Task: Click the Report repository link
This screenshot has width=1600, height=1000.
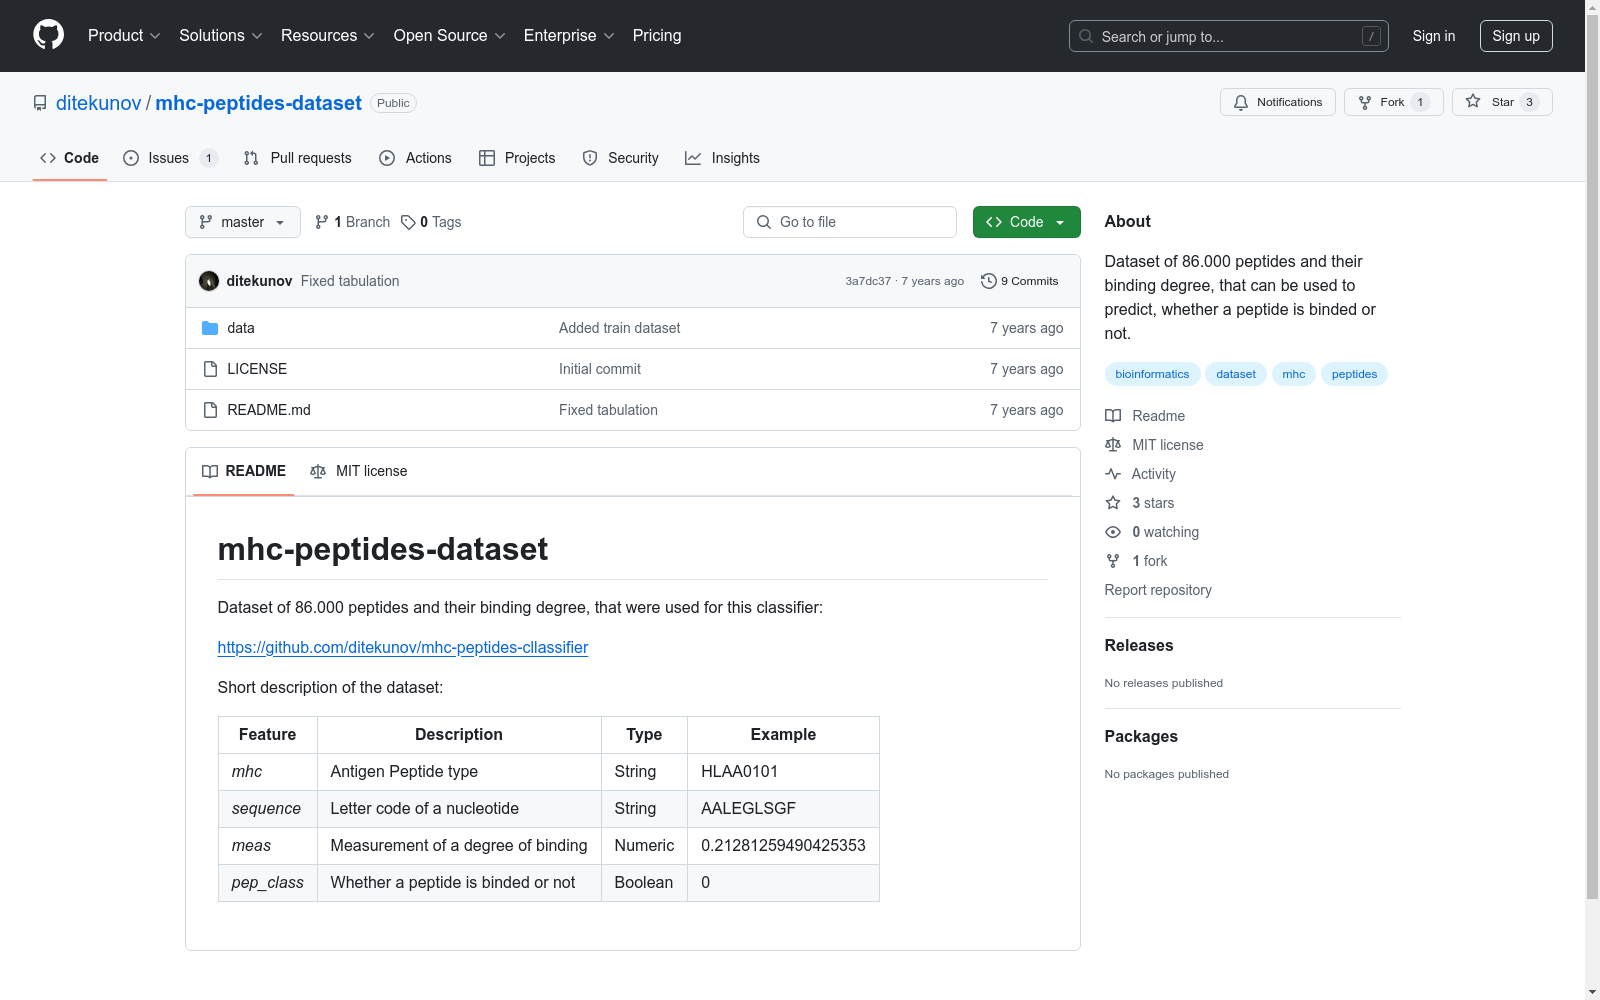Action: tap(1158, 590)
